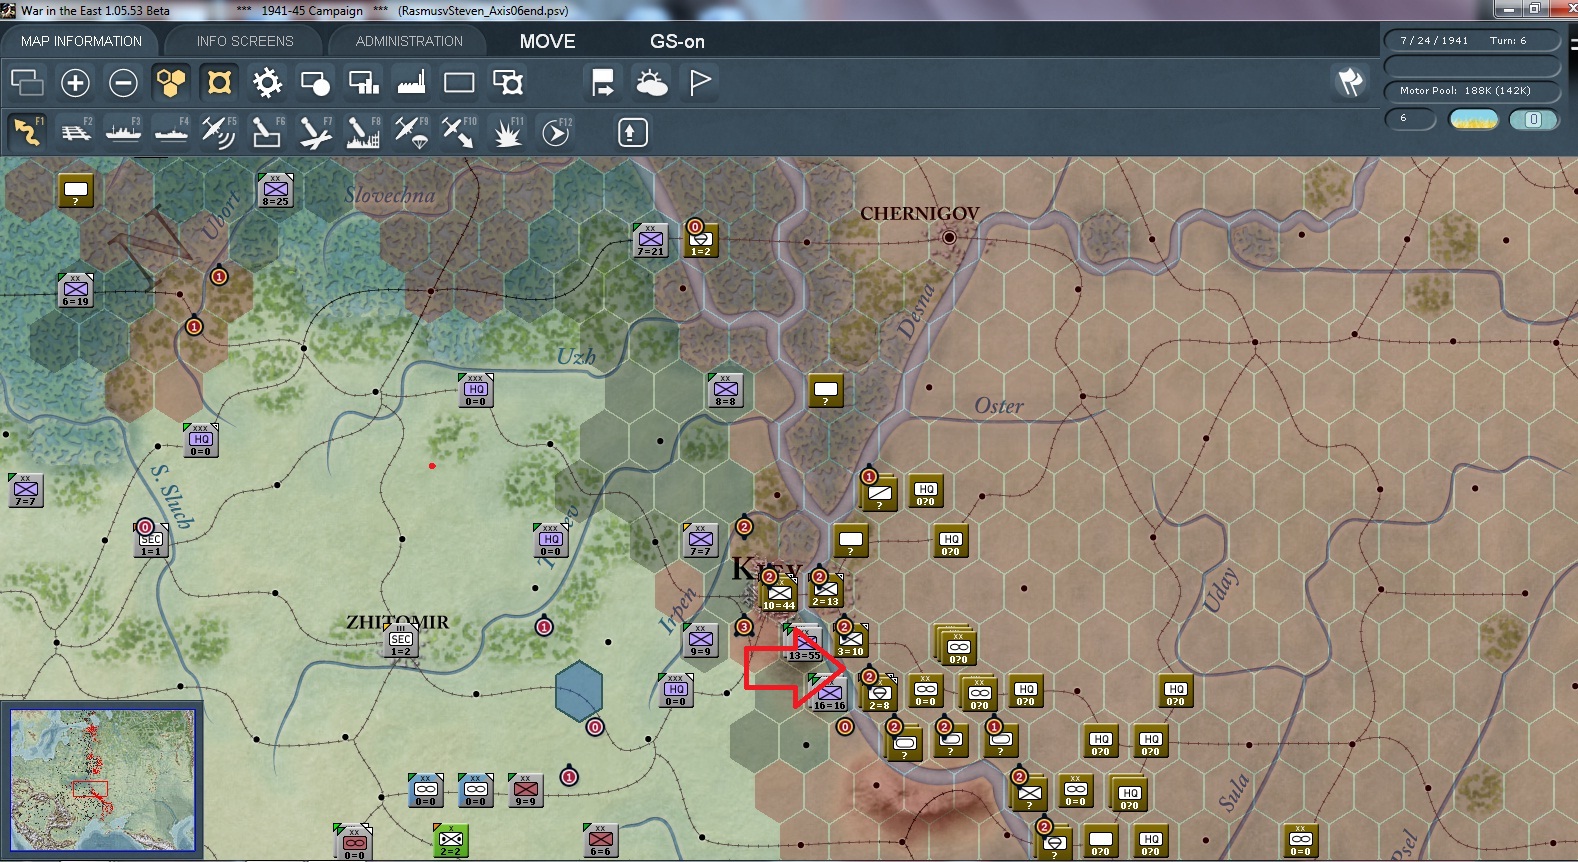Select the F8 bomb city mode
The image size is (1578, 862).
[363, 132]
